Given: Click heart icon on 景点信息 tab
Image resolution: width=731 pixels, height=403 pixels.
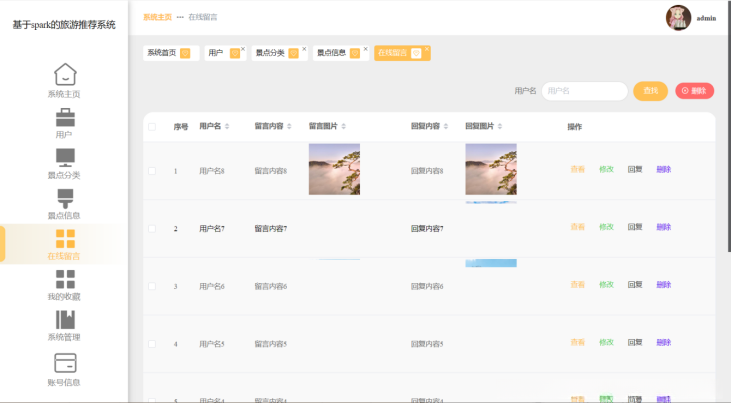Looking at the screenshot, I should tap(355, 53).
